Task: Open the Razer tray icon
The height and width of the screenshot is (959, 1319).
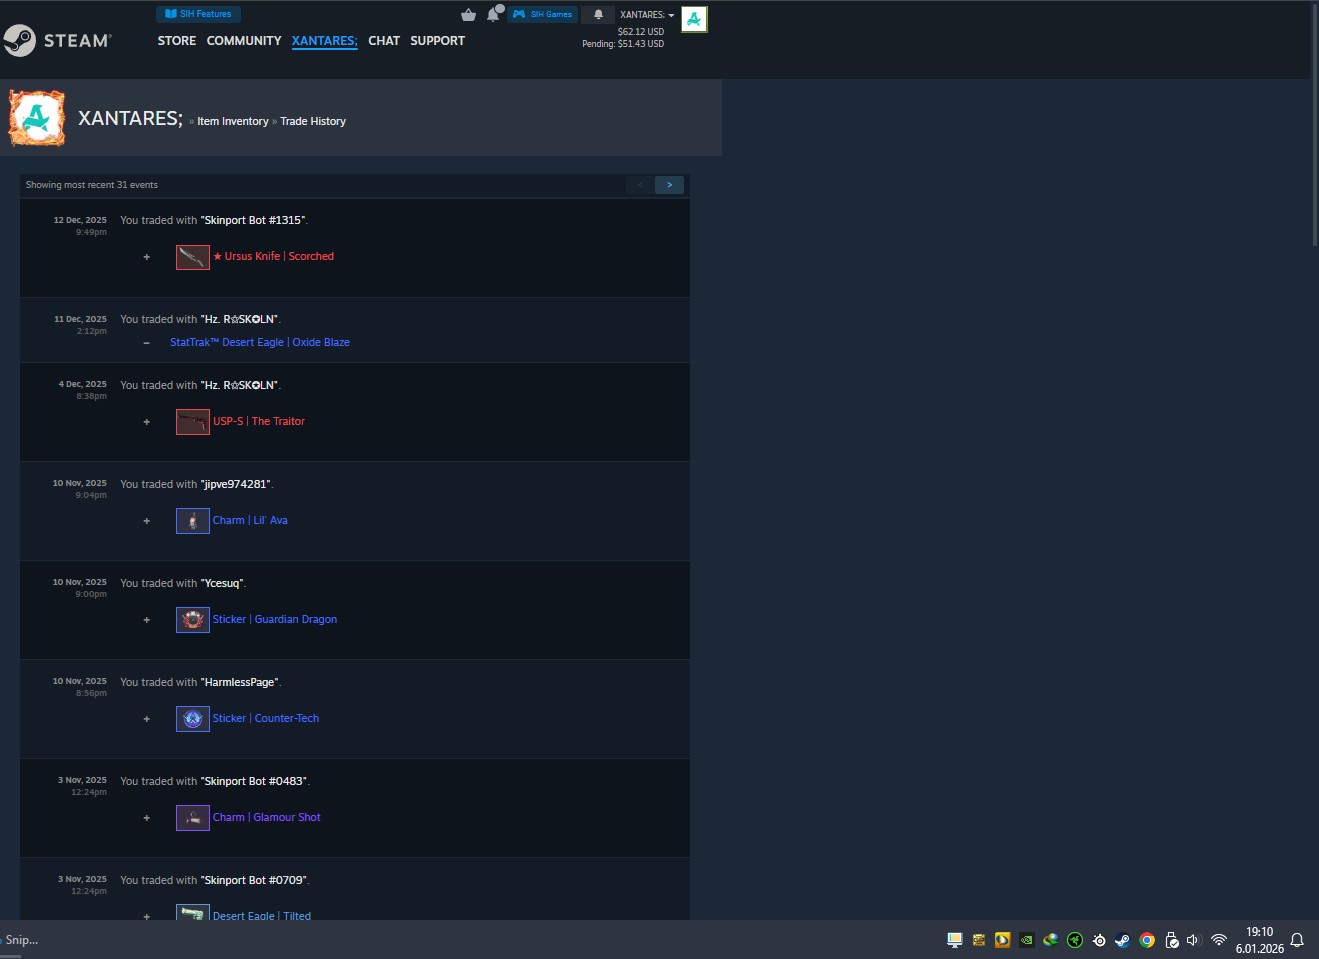Action: (1075, 940)
